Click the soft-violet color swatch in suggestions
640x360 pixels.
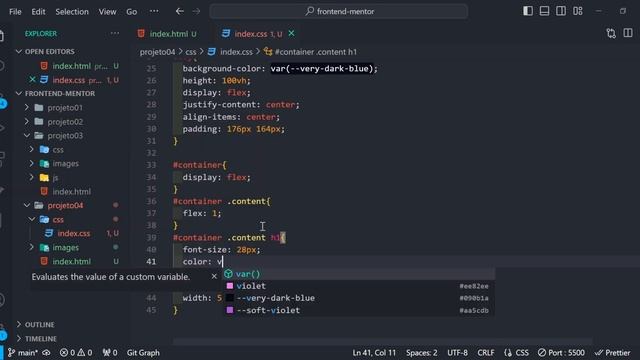[230, 310]
